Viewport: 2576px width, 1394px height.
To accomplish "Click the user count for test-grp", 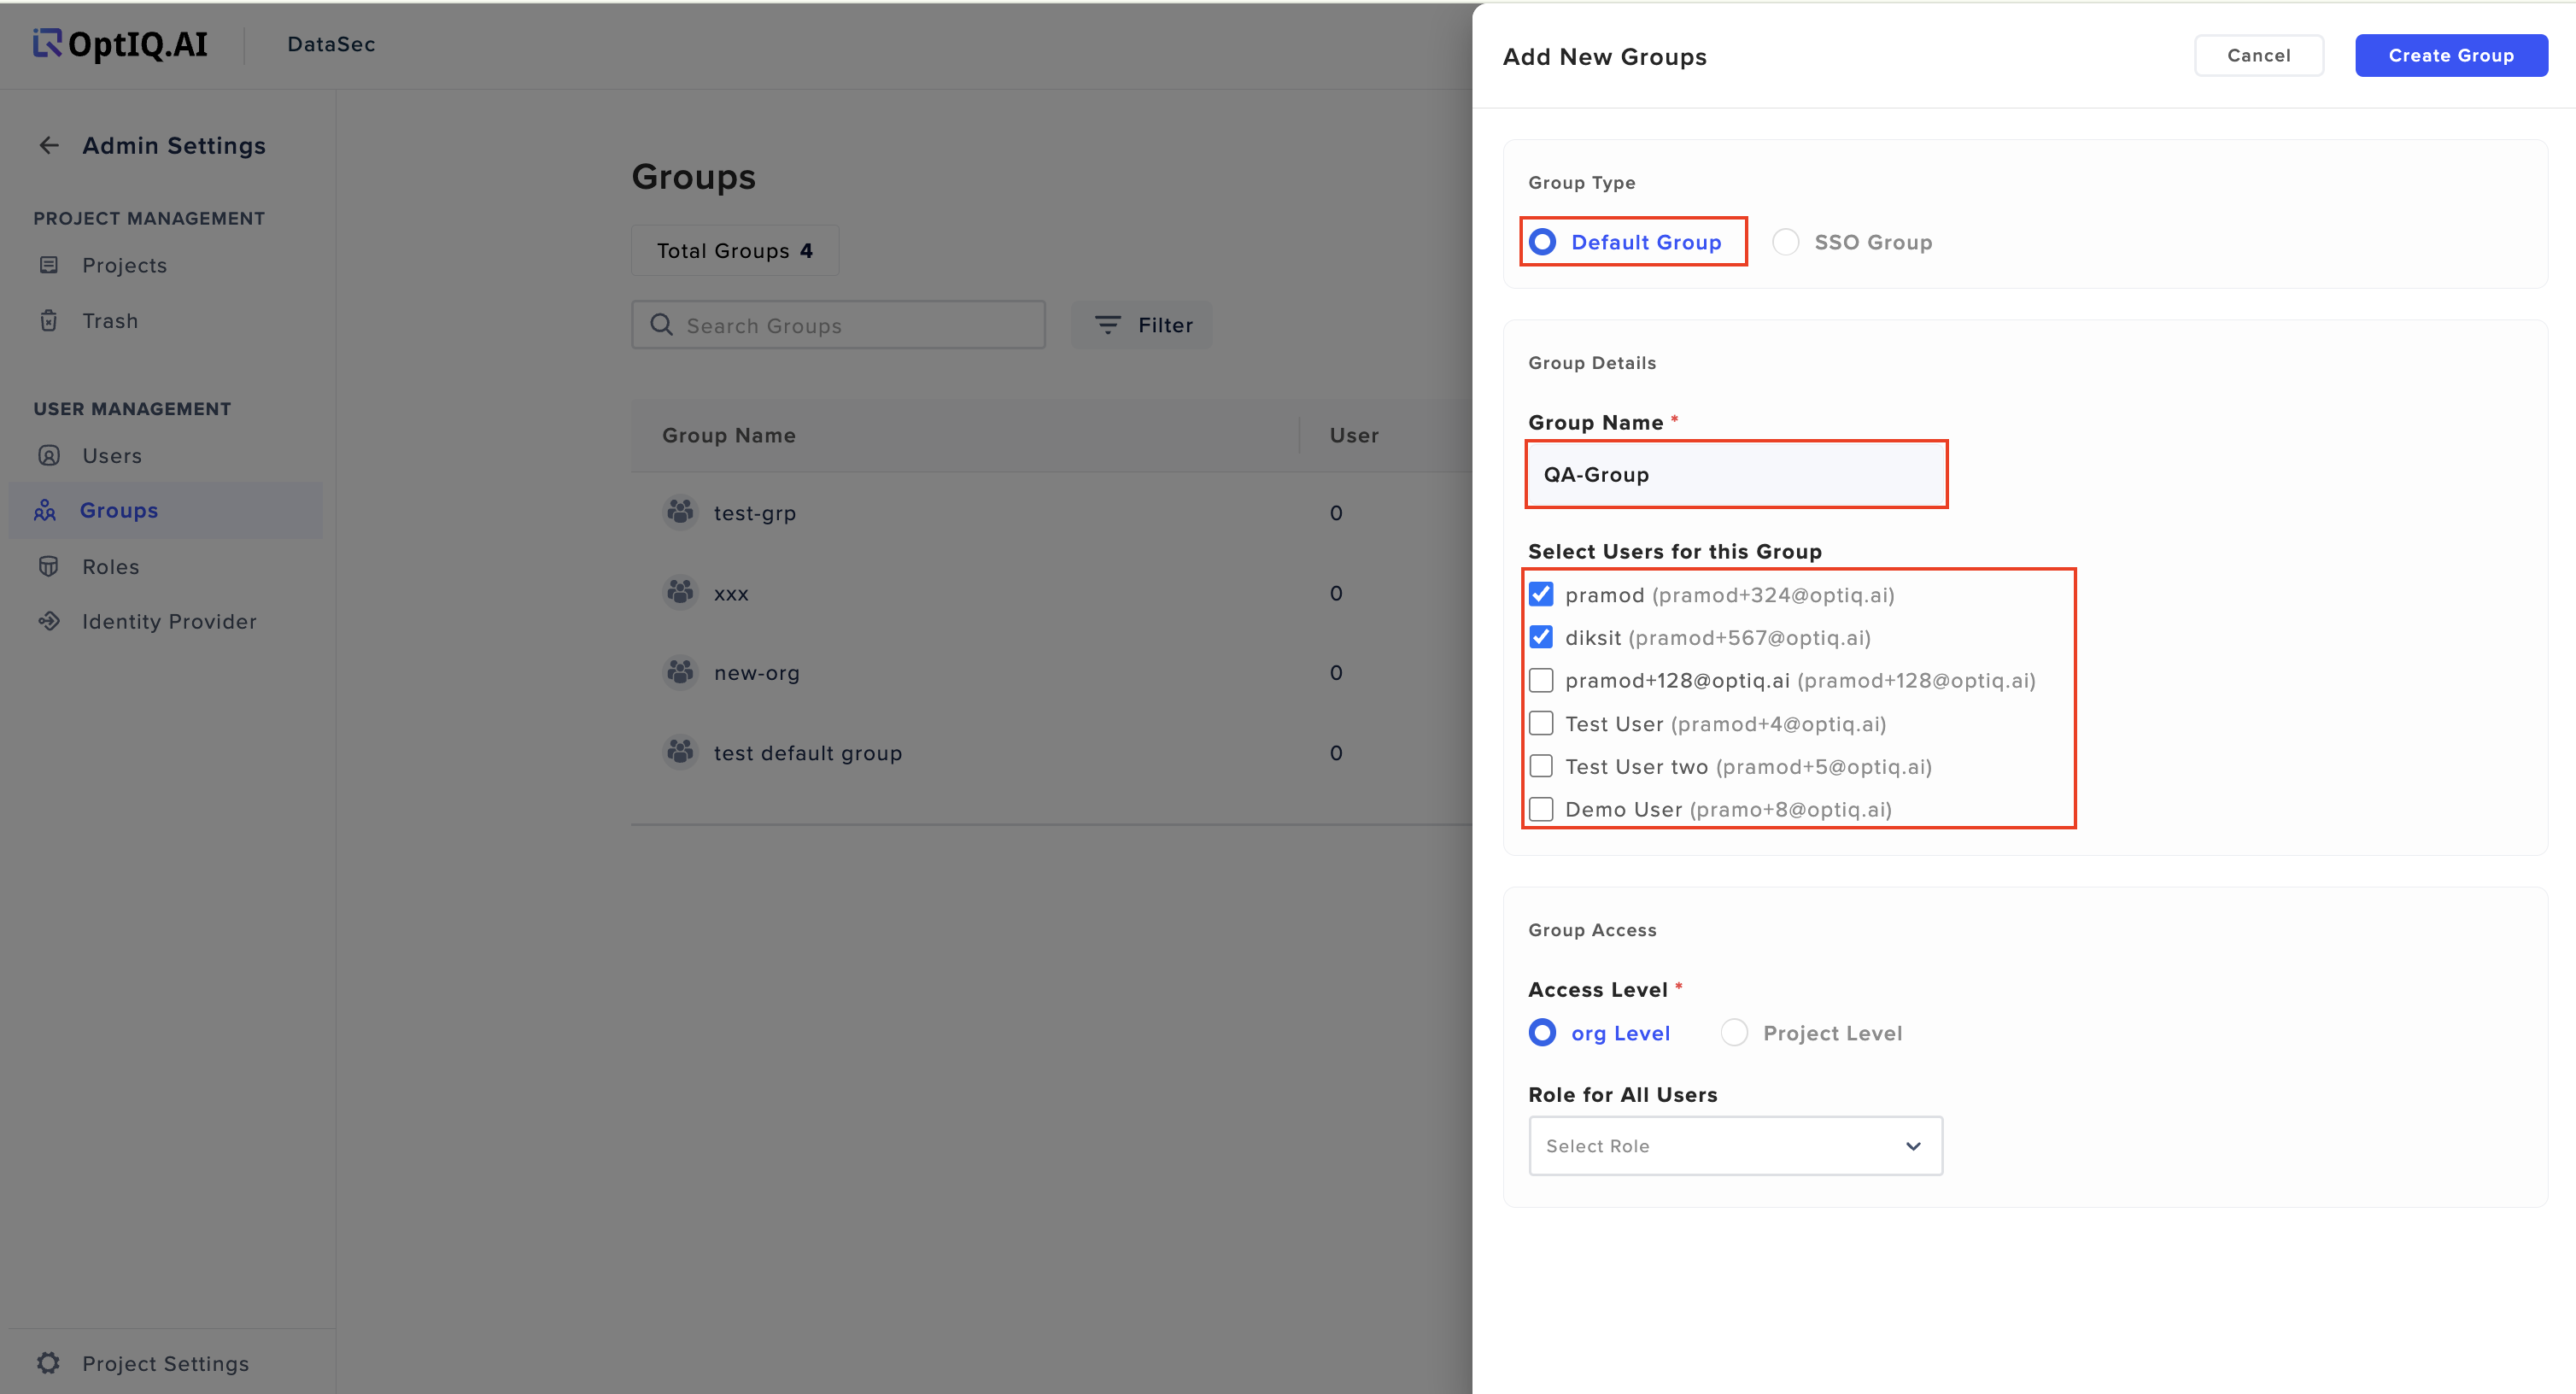I will [x=1336, y=513].
